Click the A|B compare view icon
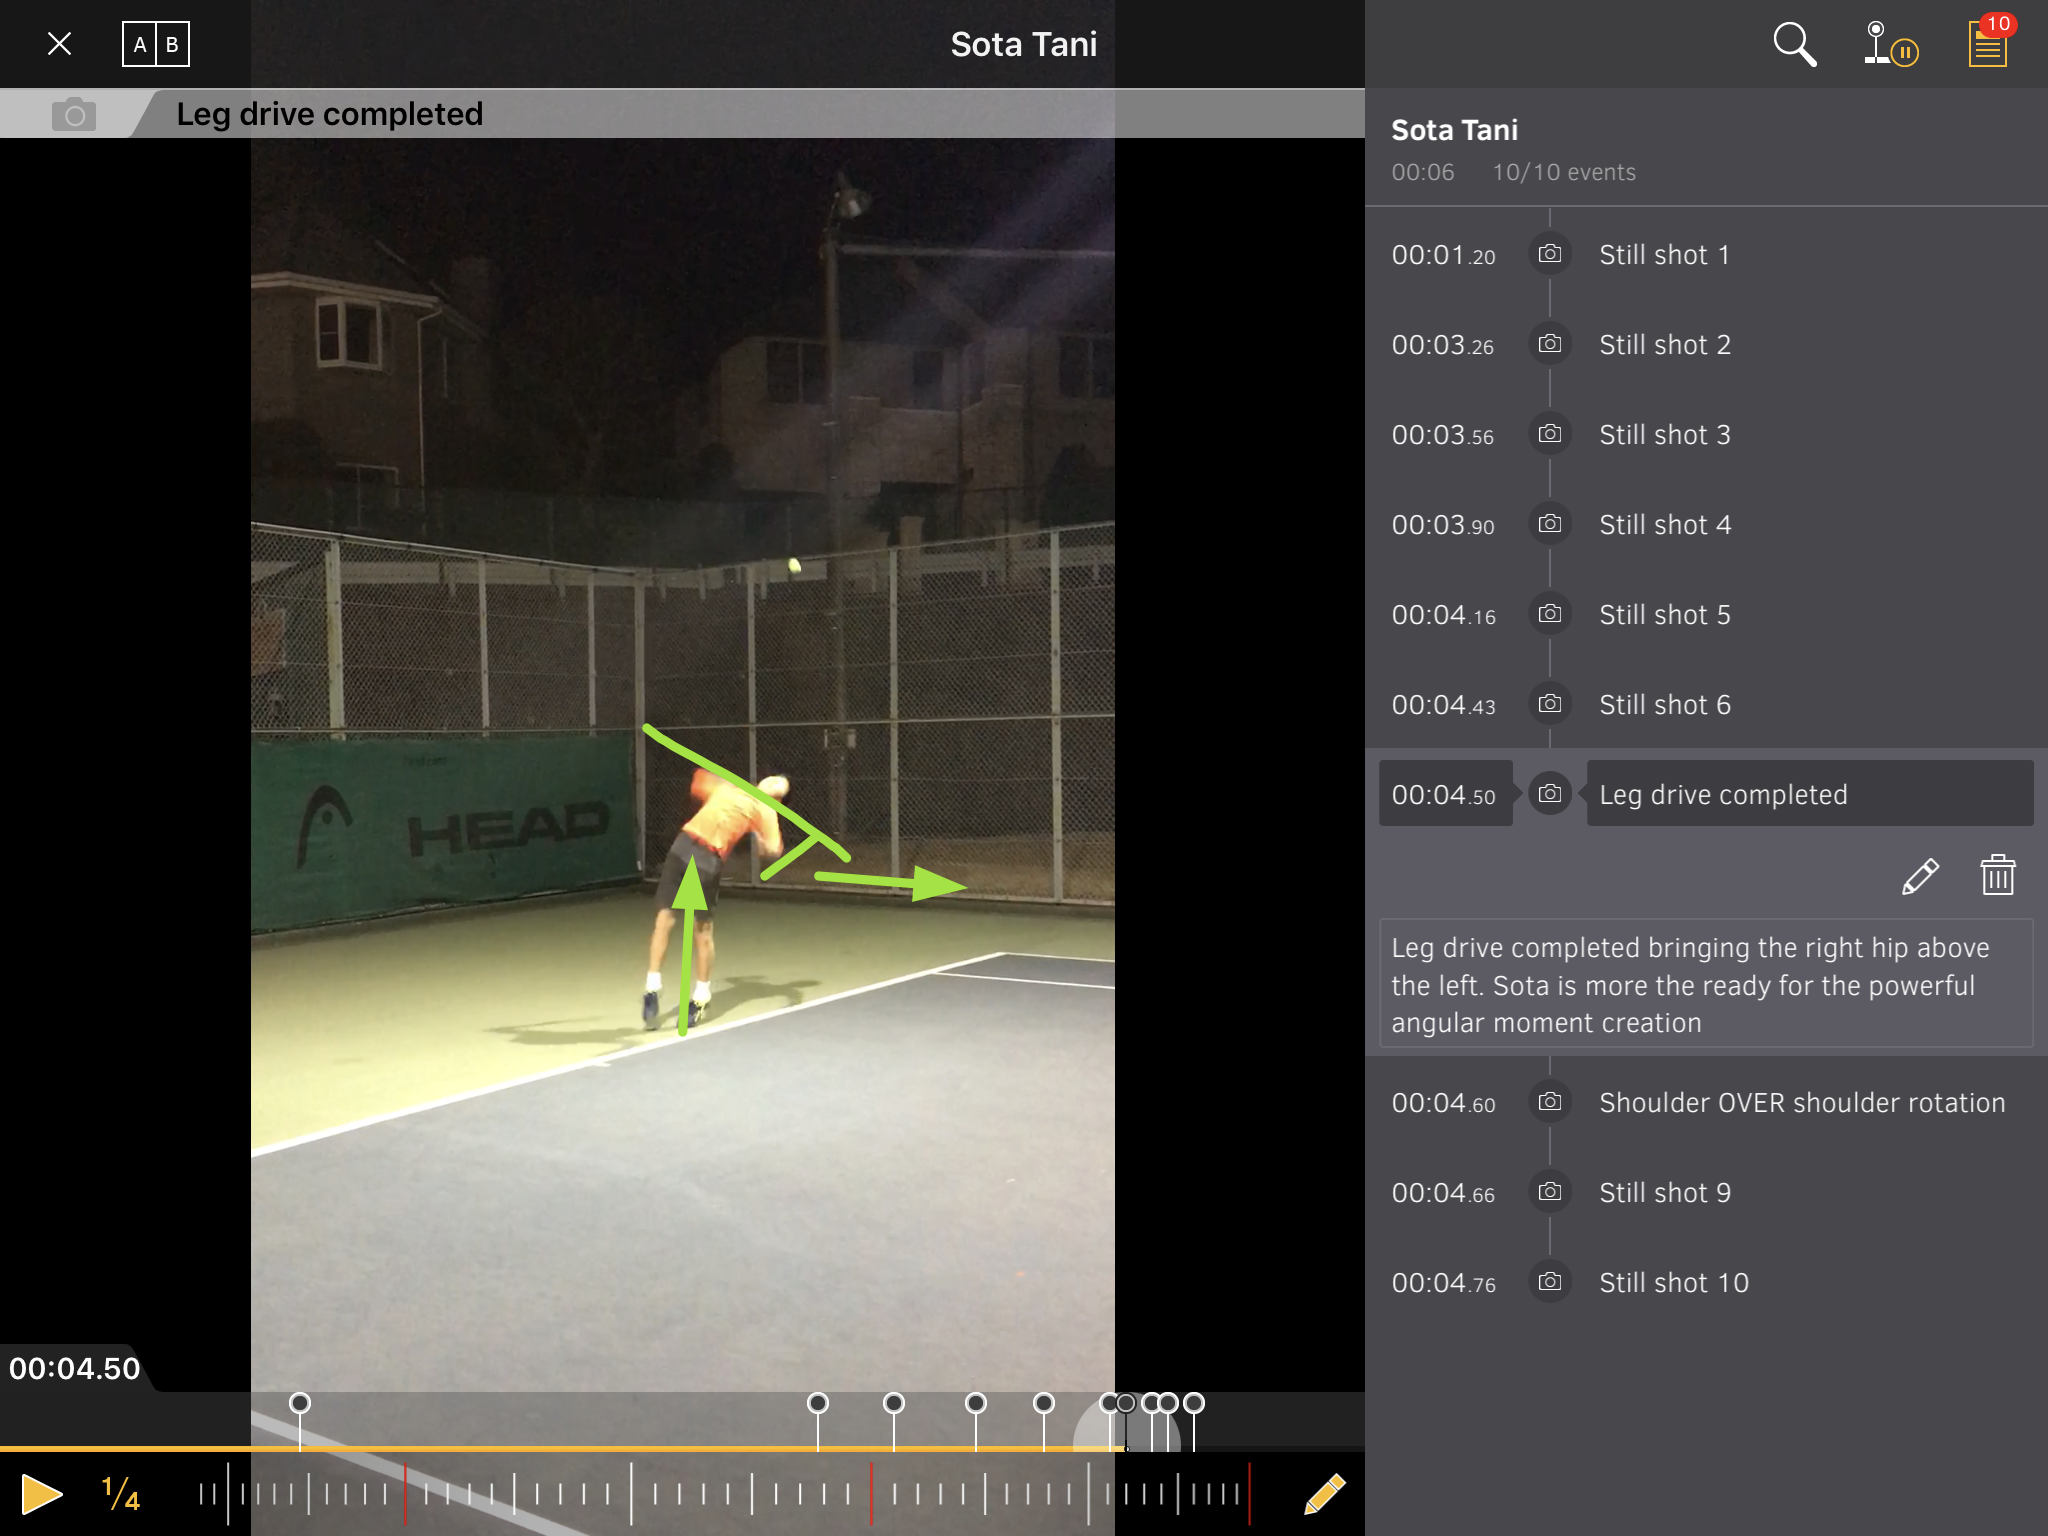 coord(156,45)
